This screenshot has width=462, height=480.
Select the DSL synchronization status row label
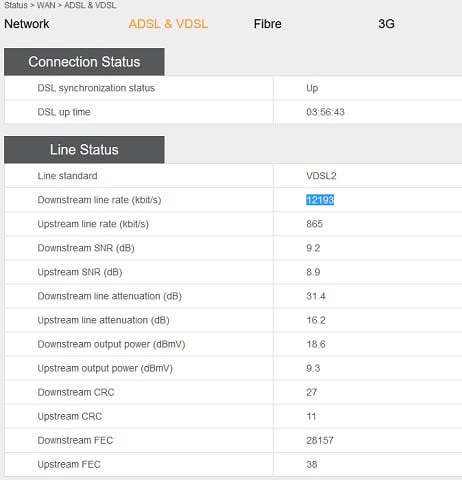coord(96,88)
